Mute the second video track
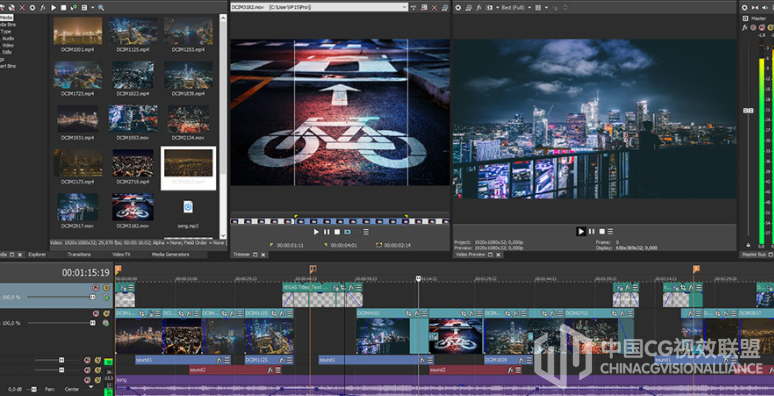774x396 pixels. coord(96,313)
